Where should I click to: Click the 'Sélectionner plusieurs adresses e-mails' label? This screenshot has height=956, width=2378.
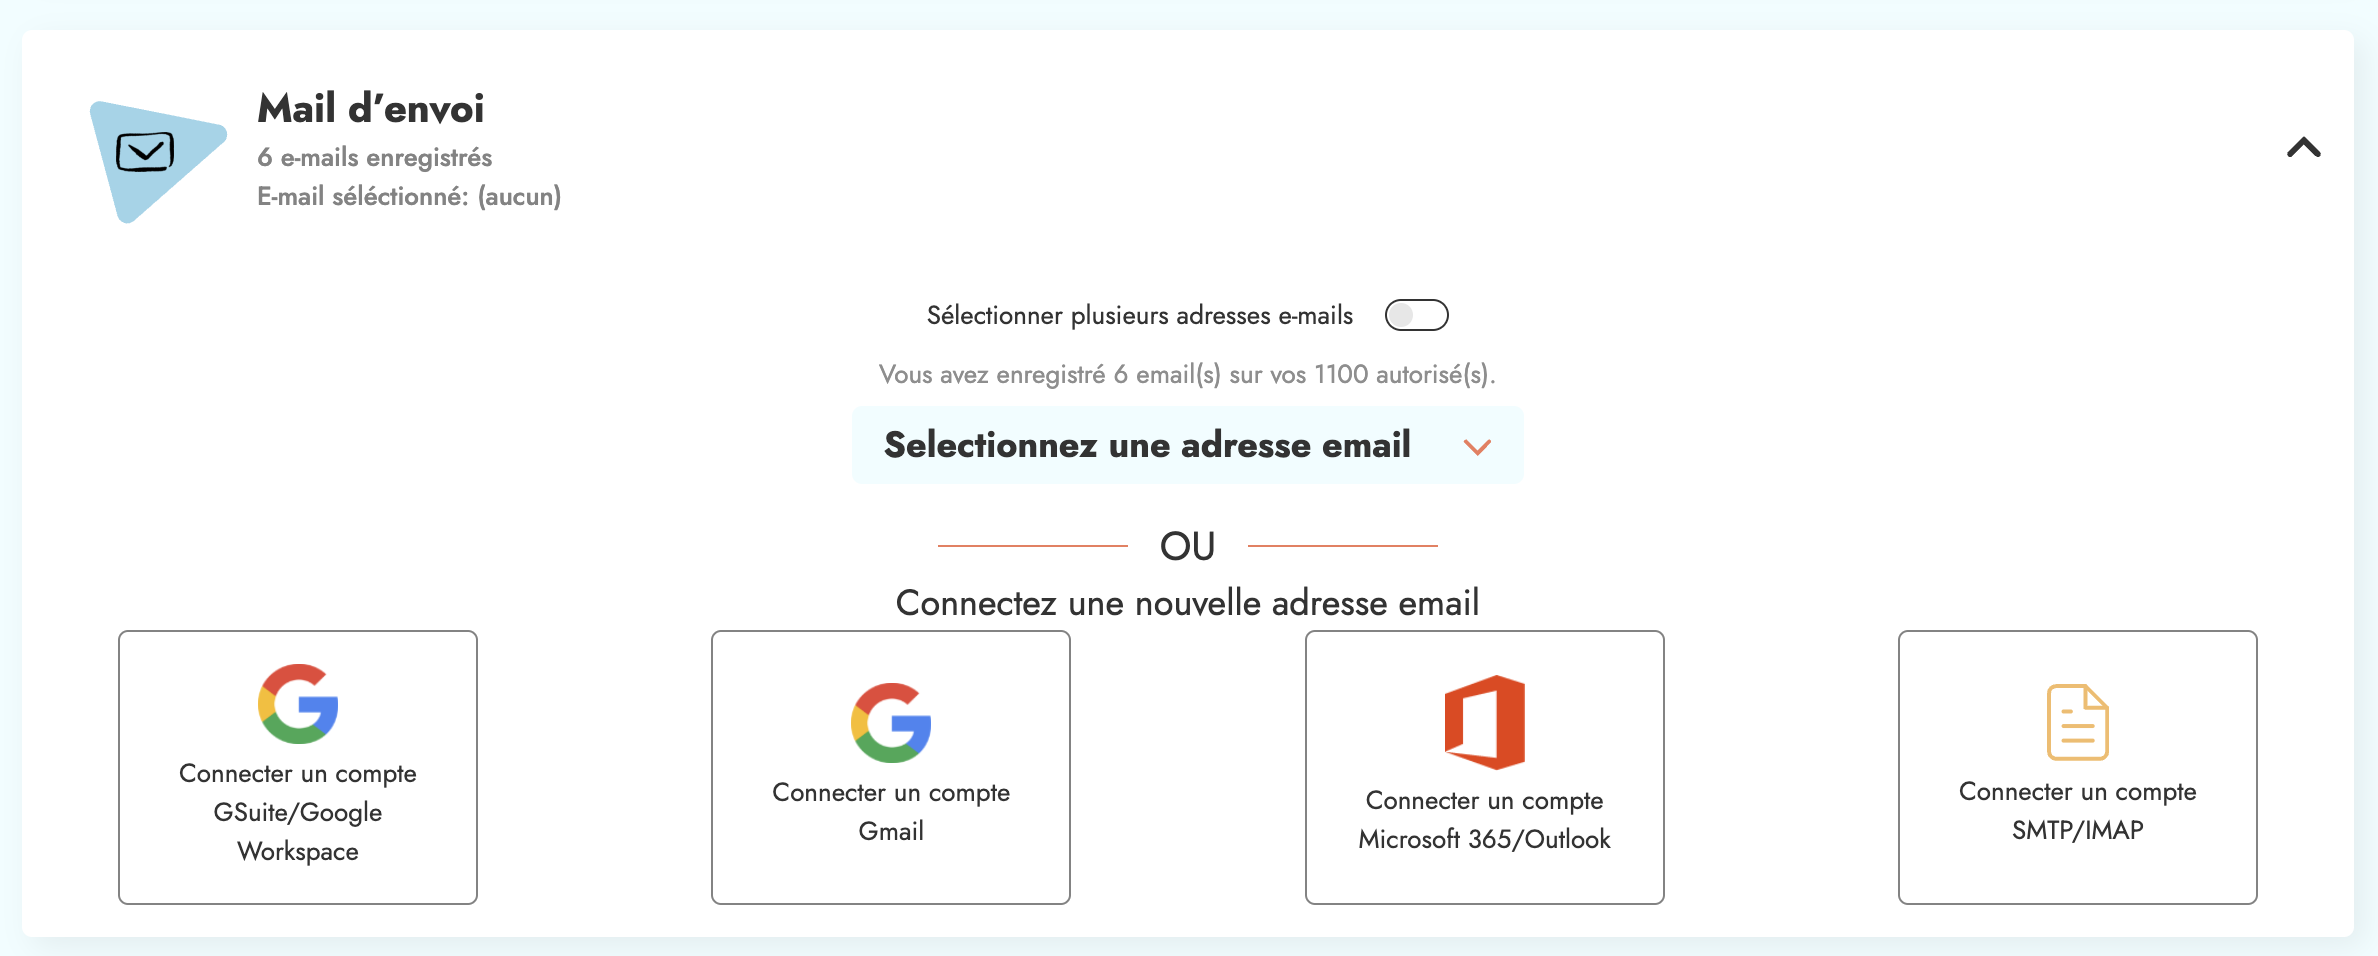1140,316
